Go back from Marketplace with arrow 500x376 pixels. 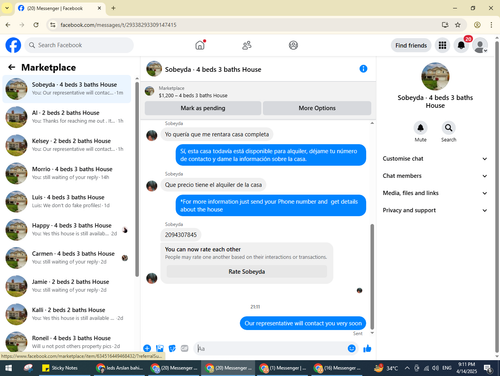12,68
